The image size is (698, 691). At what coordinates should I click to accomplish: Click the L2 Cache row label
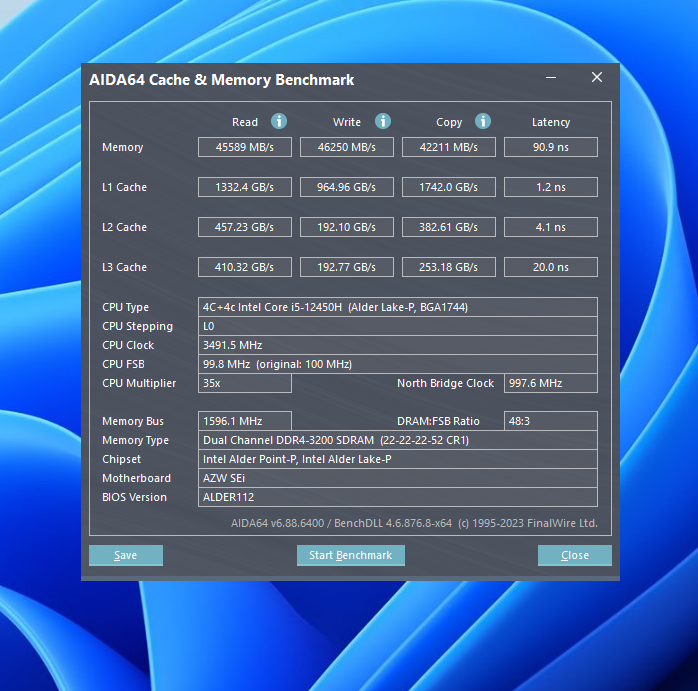coord(124,227)
